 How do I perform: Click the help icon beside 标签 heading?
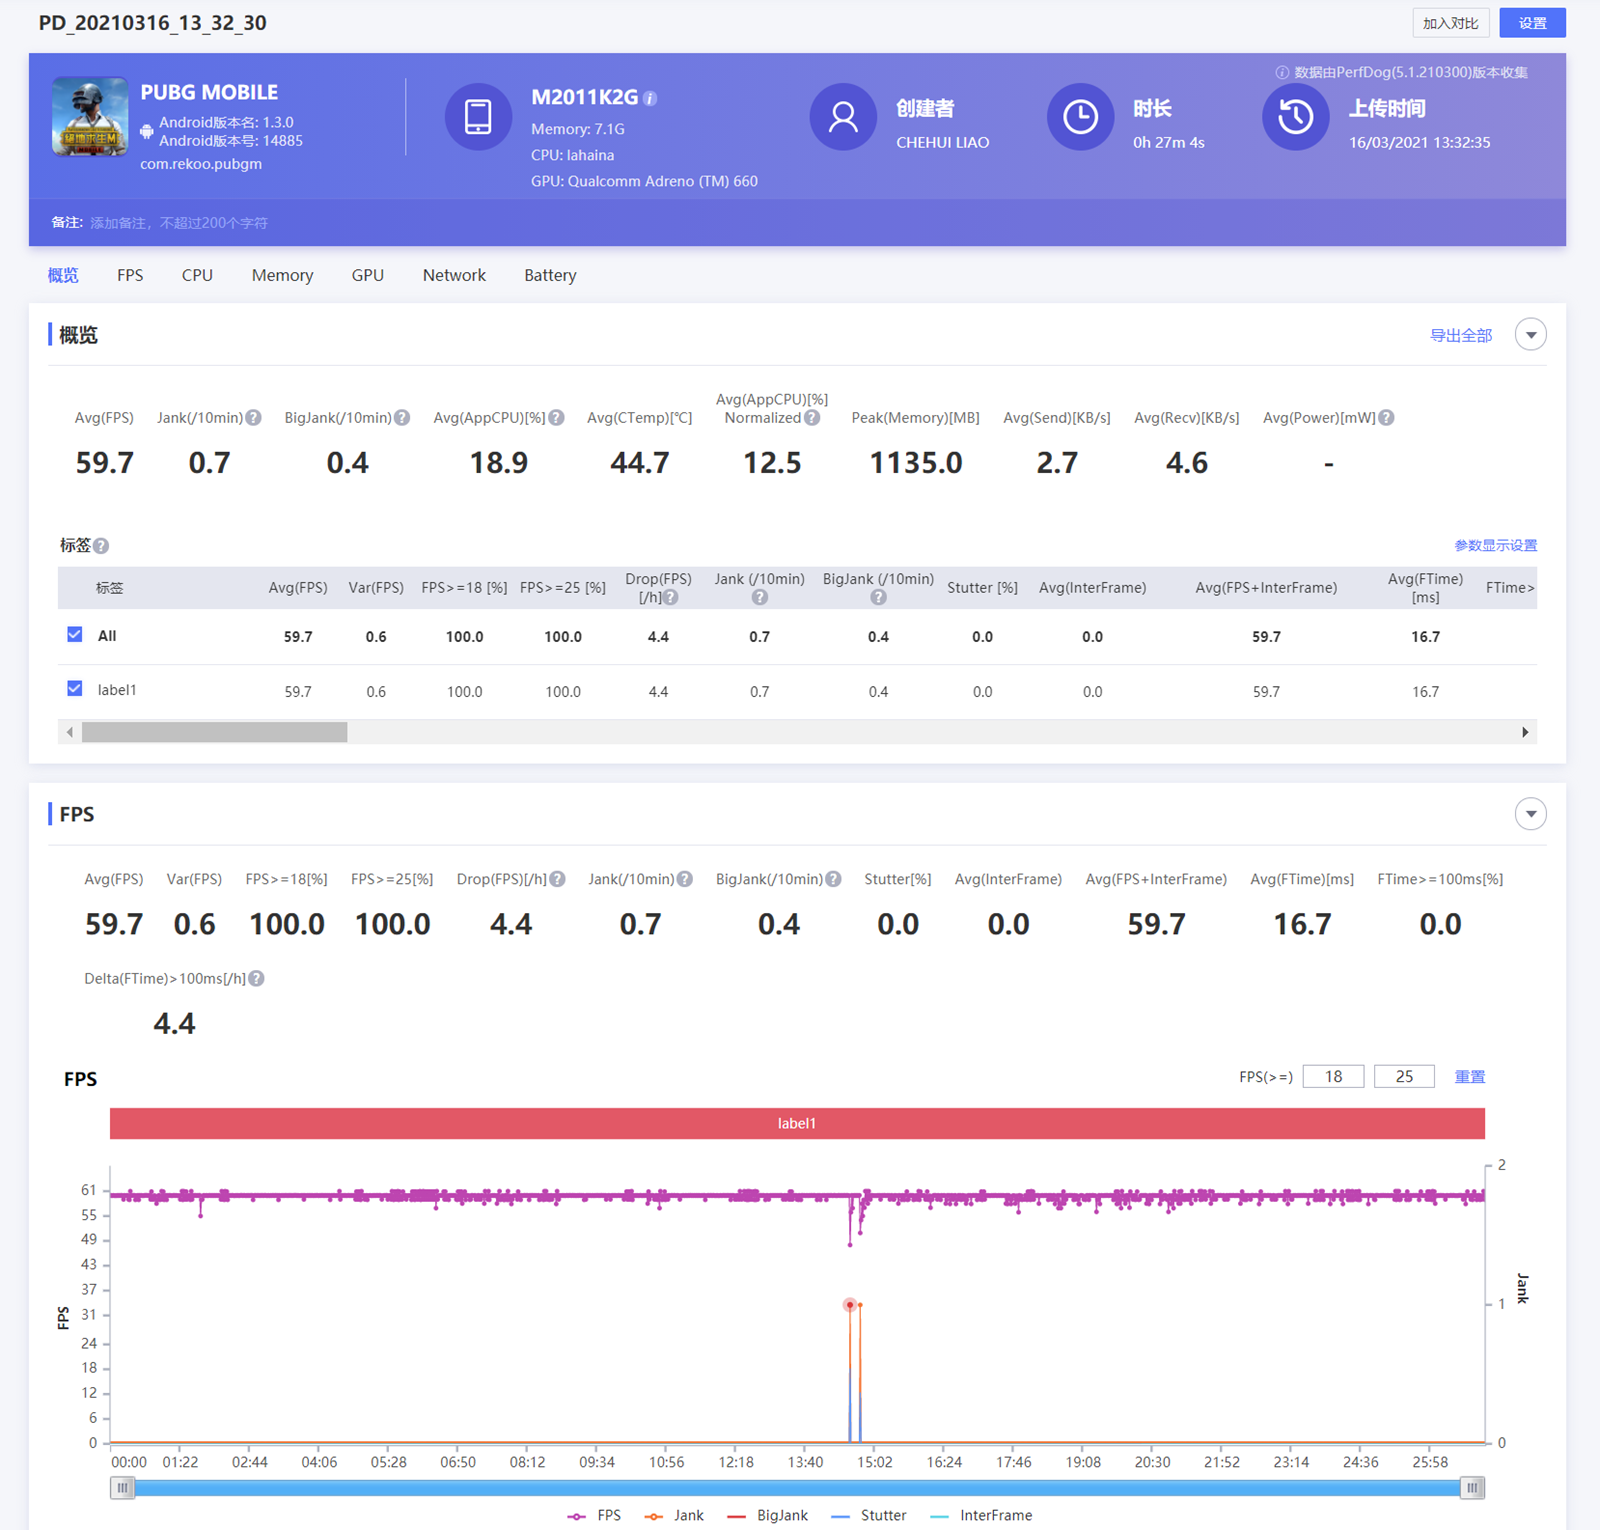point(102,546)
